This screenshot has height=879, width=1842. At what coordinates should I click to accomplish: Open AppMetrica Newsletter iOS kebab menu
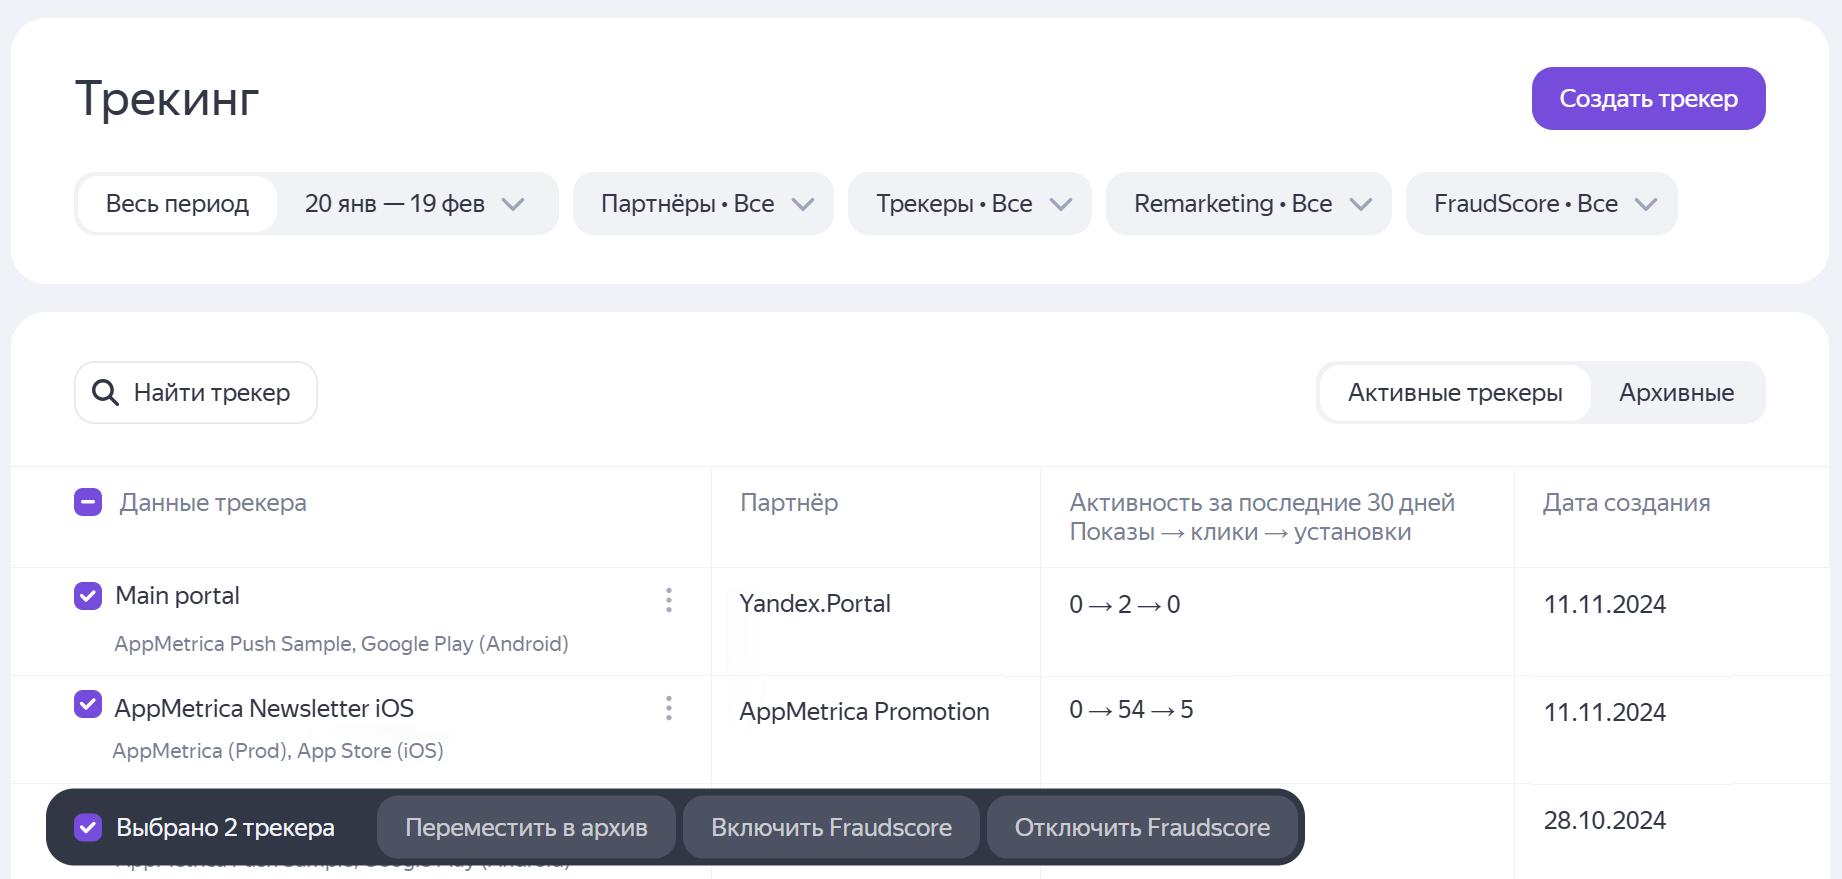pos(669,709)
